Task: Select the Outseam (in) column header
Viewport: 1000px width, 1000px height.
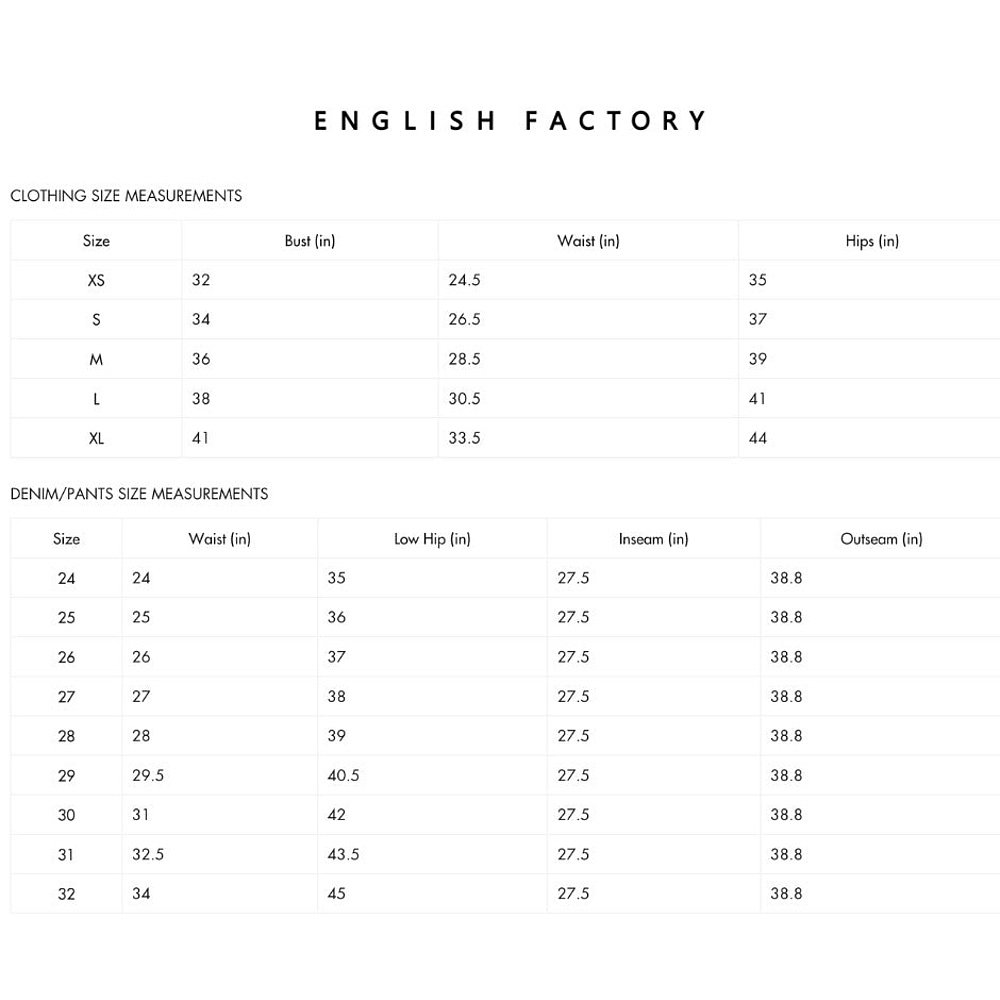Action: (x=881, y=539)
